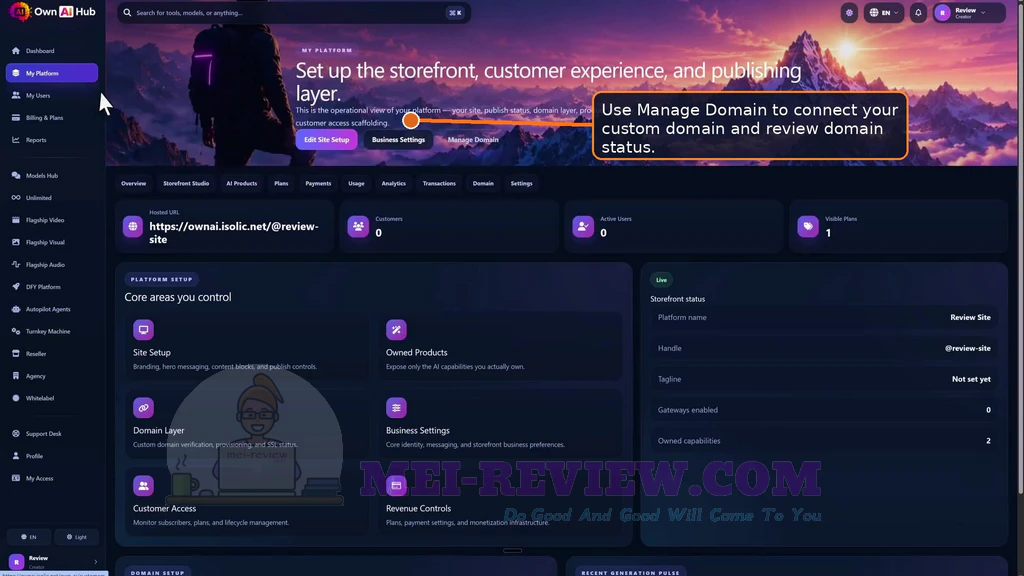The width and height of the screenshot is (1024, 576).
Task: Open the Business Settings core area card
Action: pos(500,424)
